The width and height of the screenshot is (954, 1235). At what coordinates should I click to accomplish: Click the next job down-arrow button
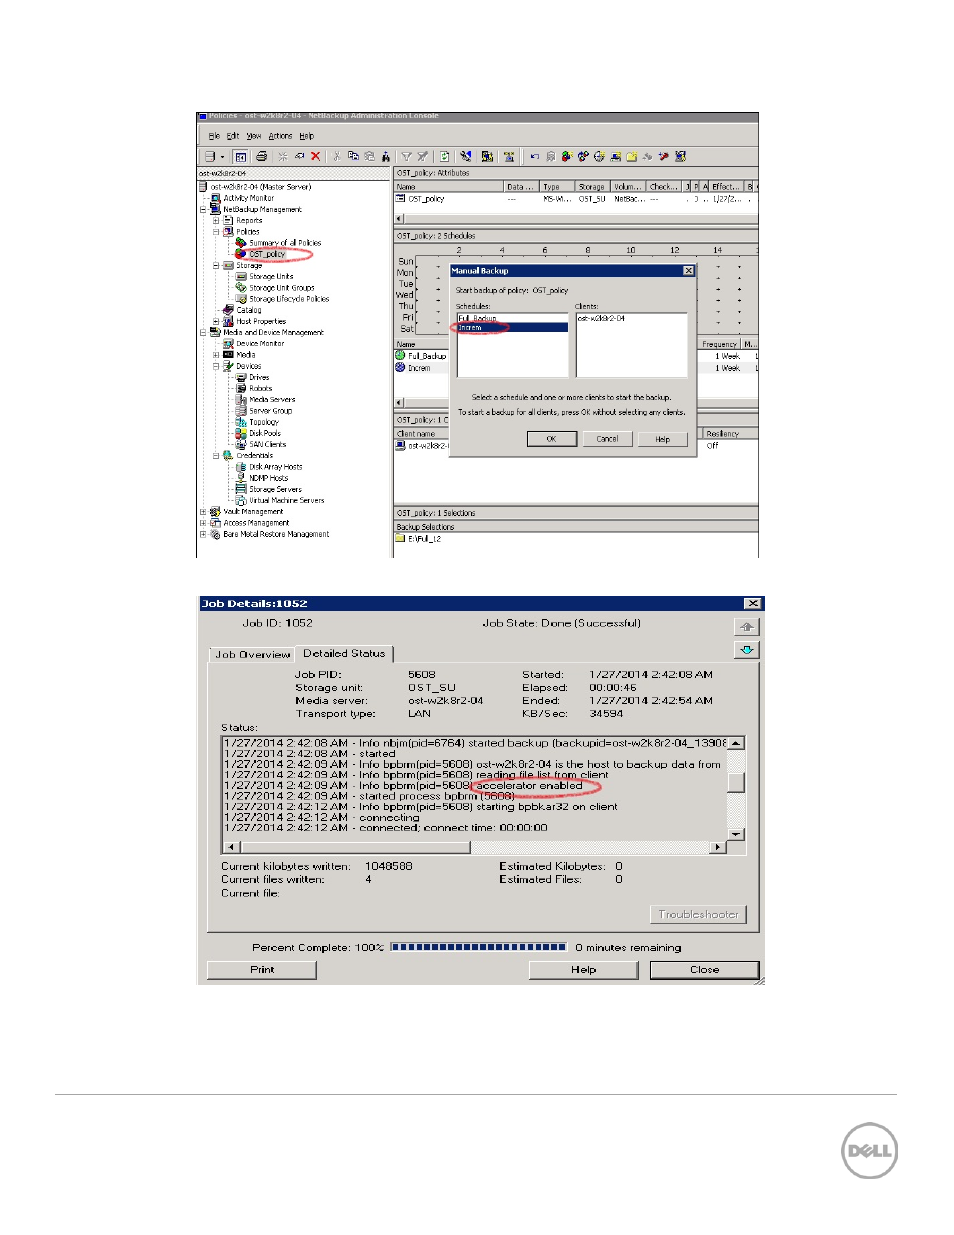coord(747,650)
